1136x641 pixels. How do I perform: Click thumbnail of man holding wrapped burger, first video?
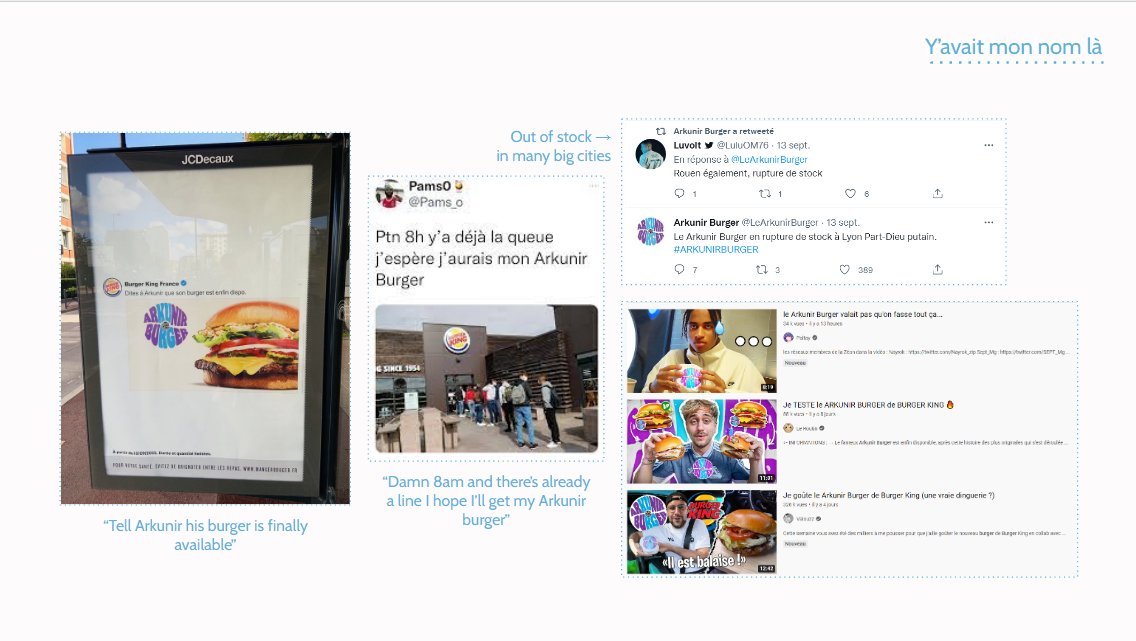tap(701, 351)
